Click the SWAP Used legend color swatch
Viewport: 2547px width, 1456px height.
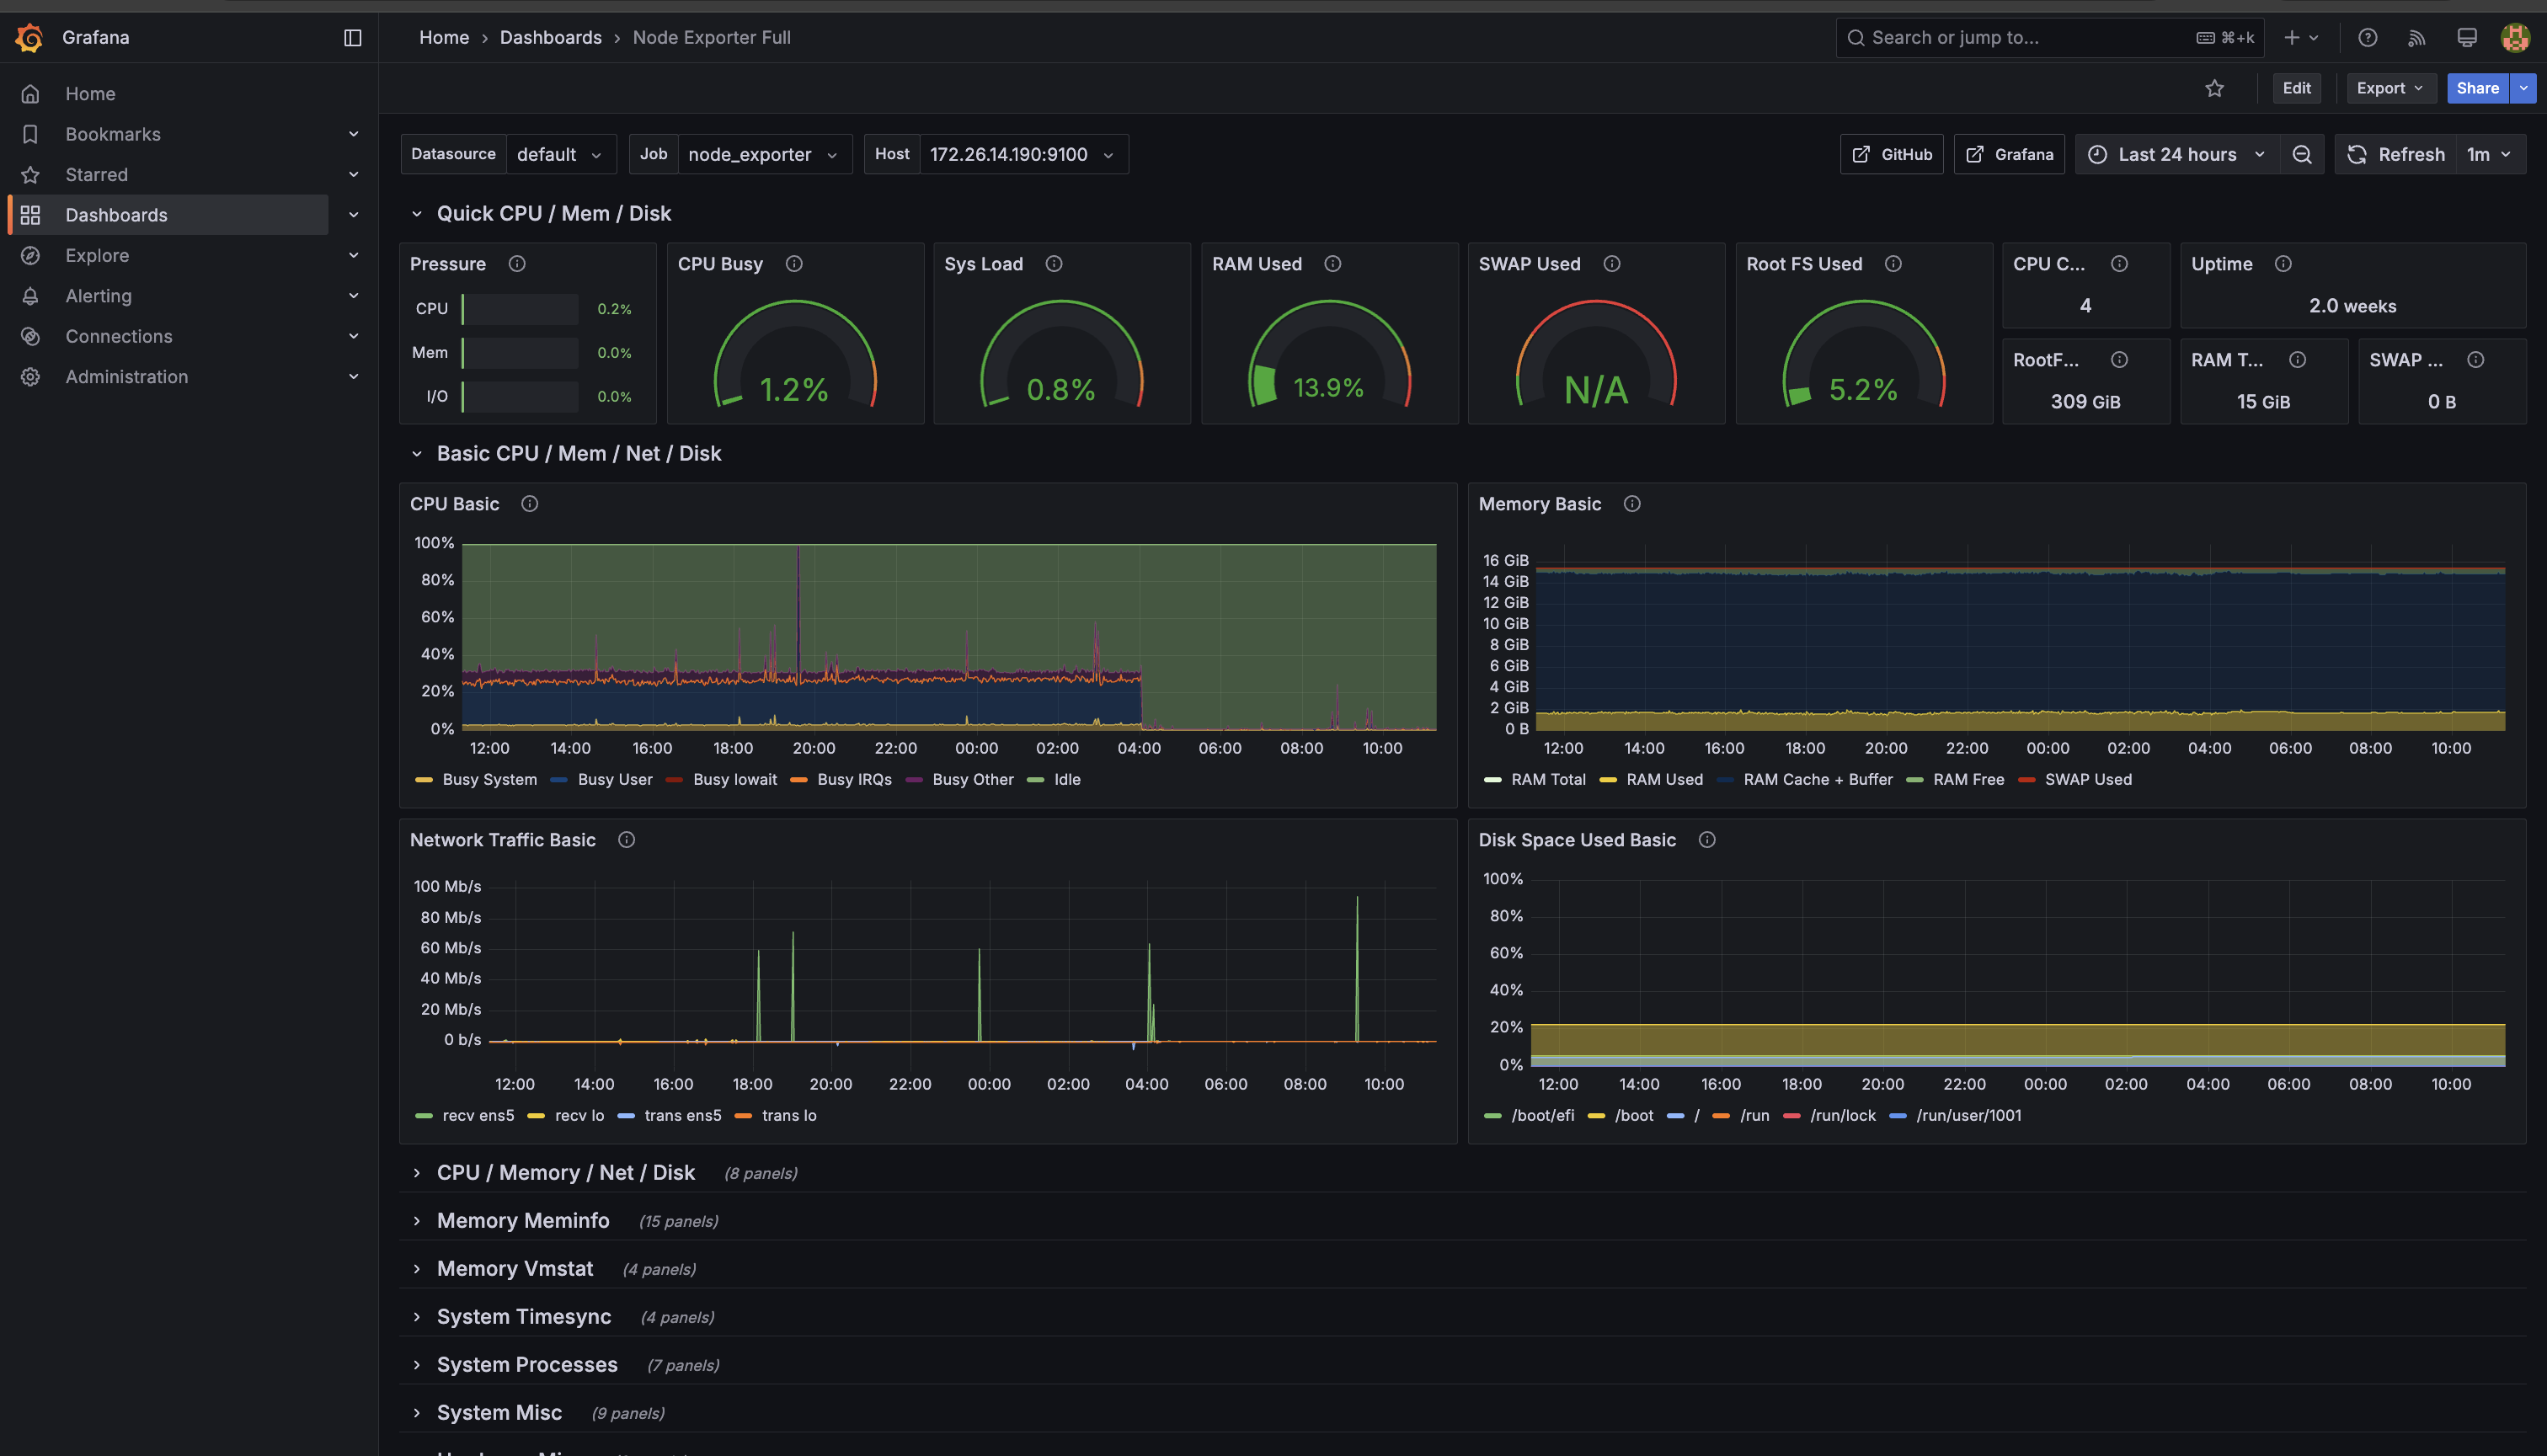[x=2026, y=780]
